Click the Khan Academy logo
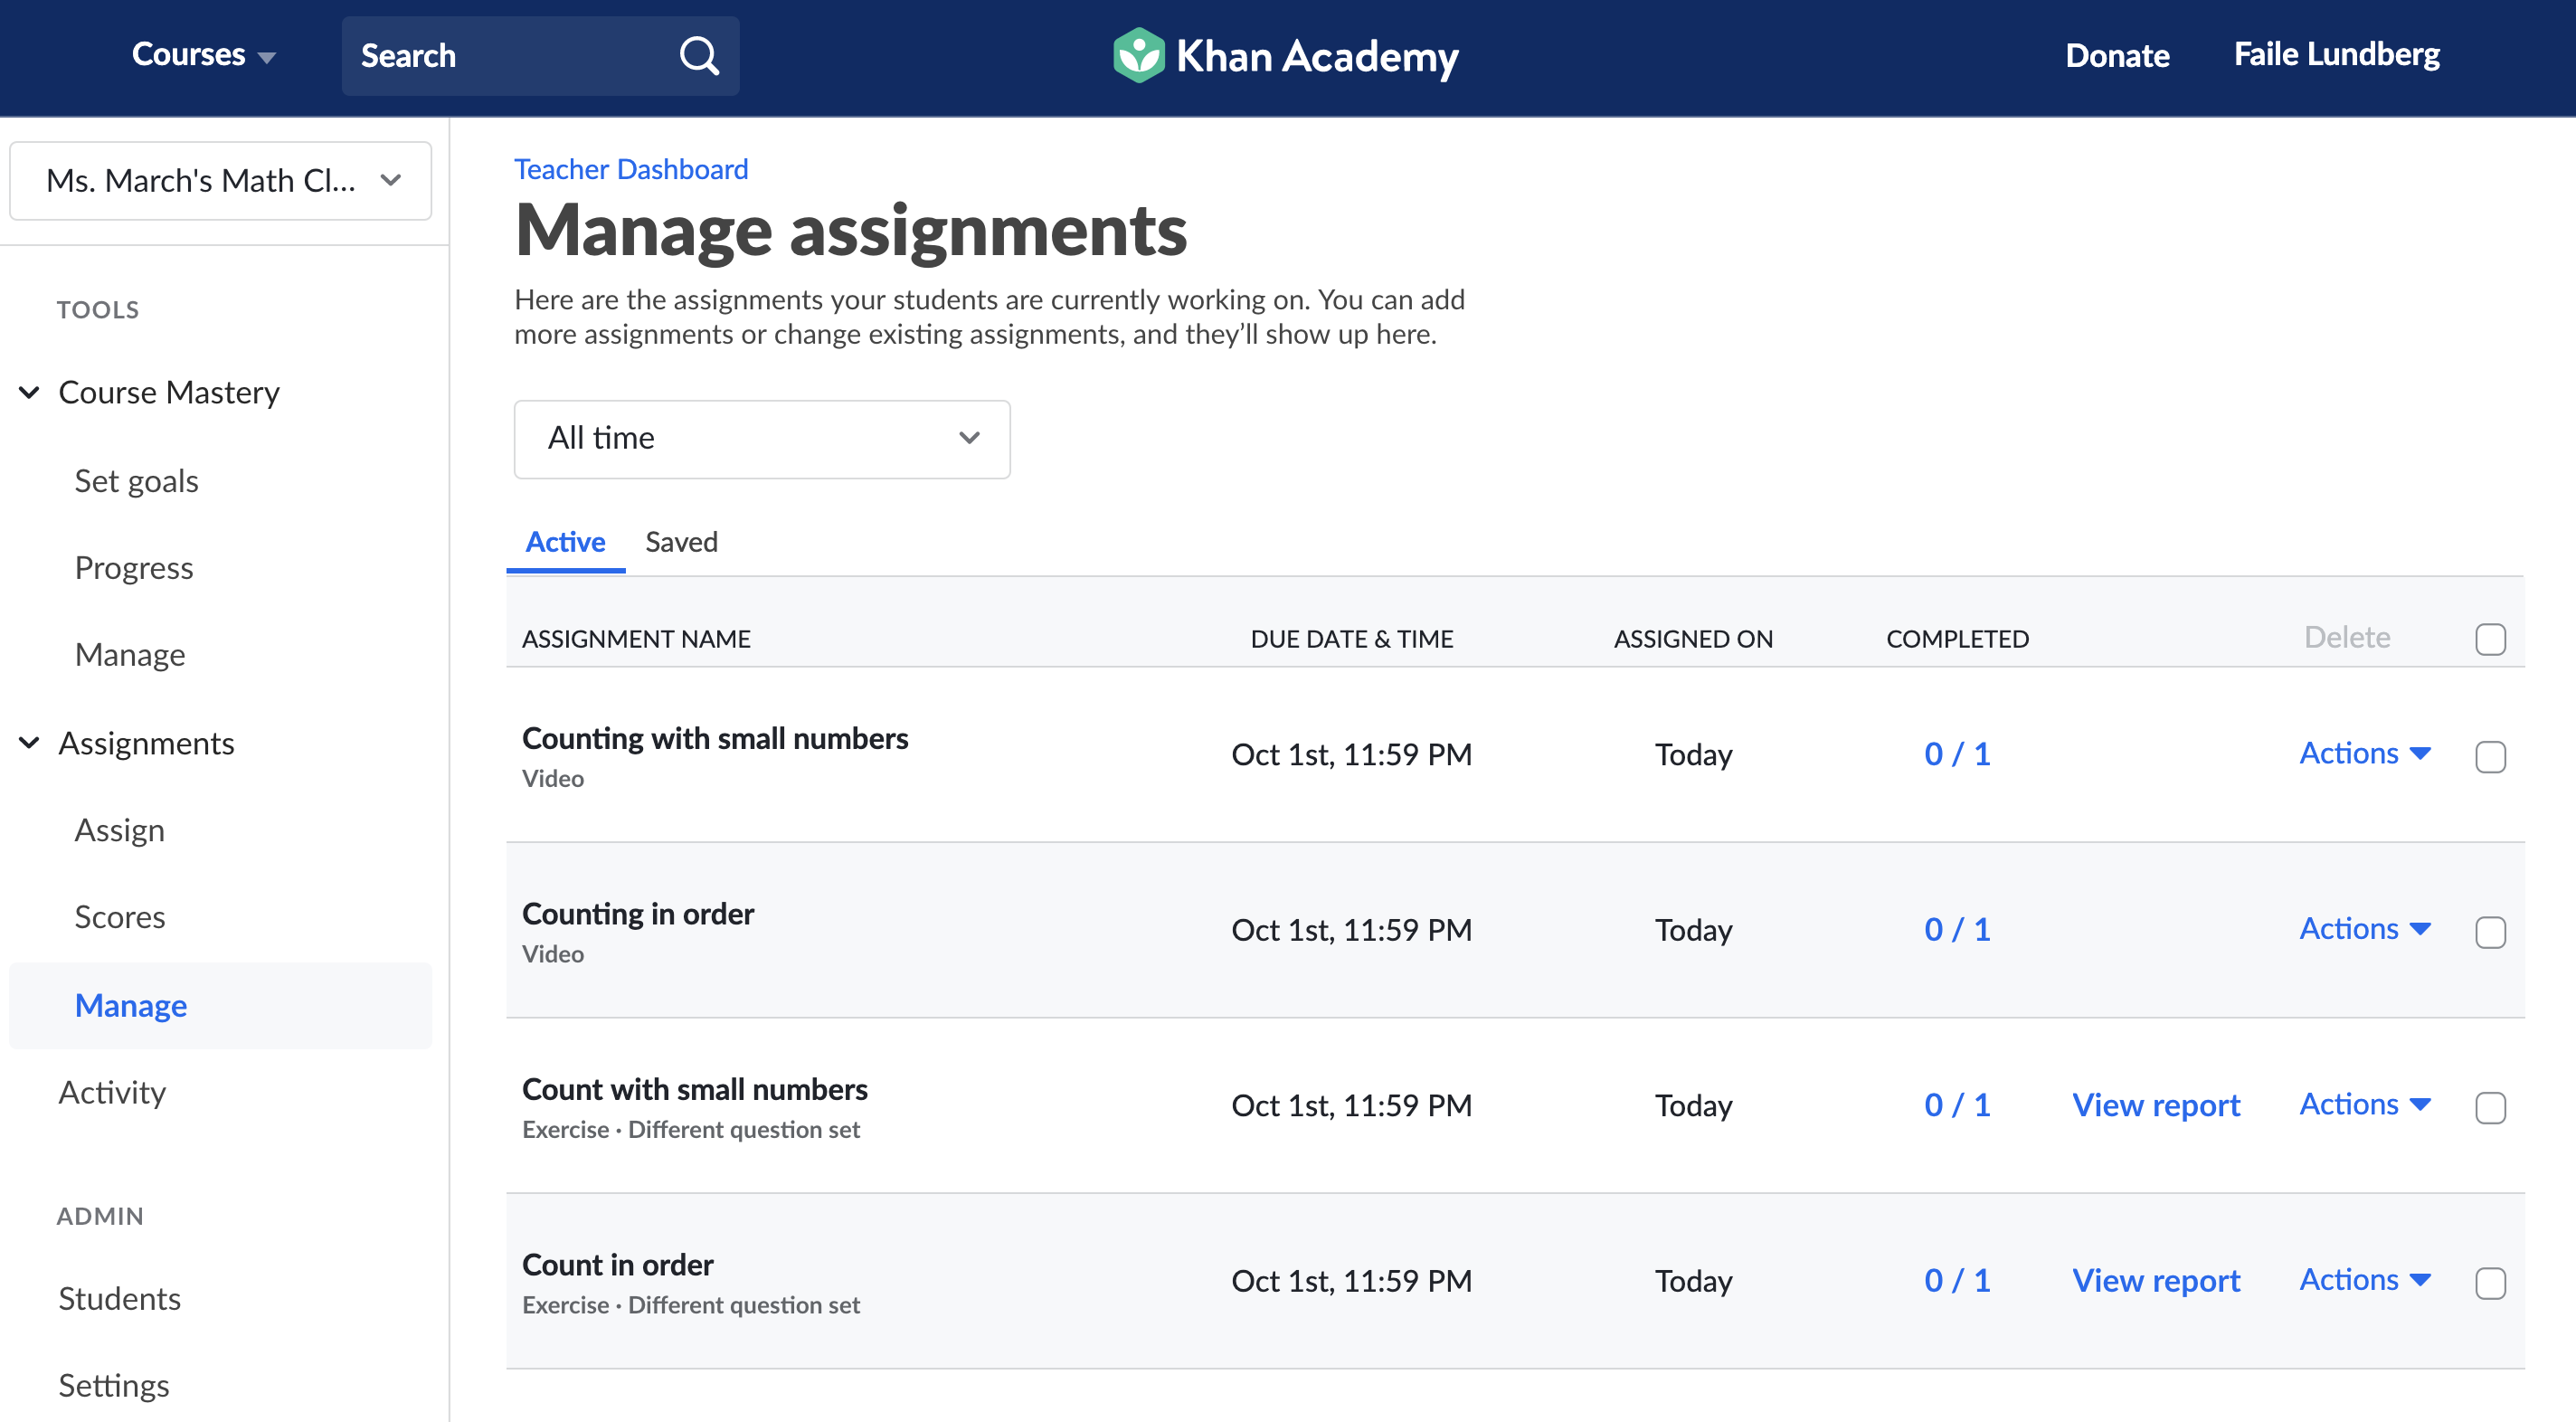Viewport: 2576px width, 1422px height. coord(1284,55)
